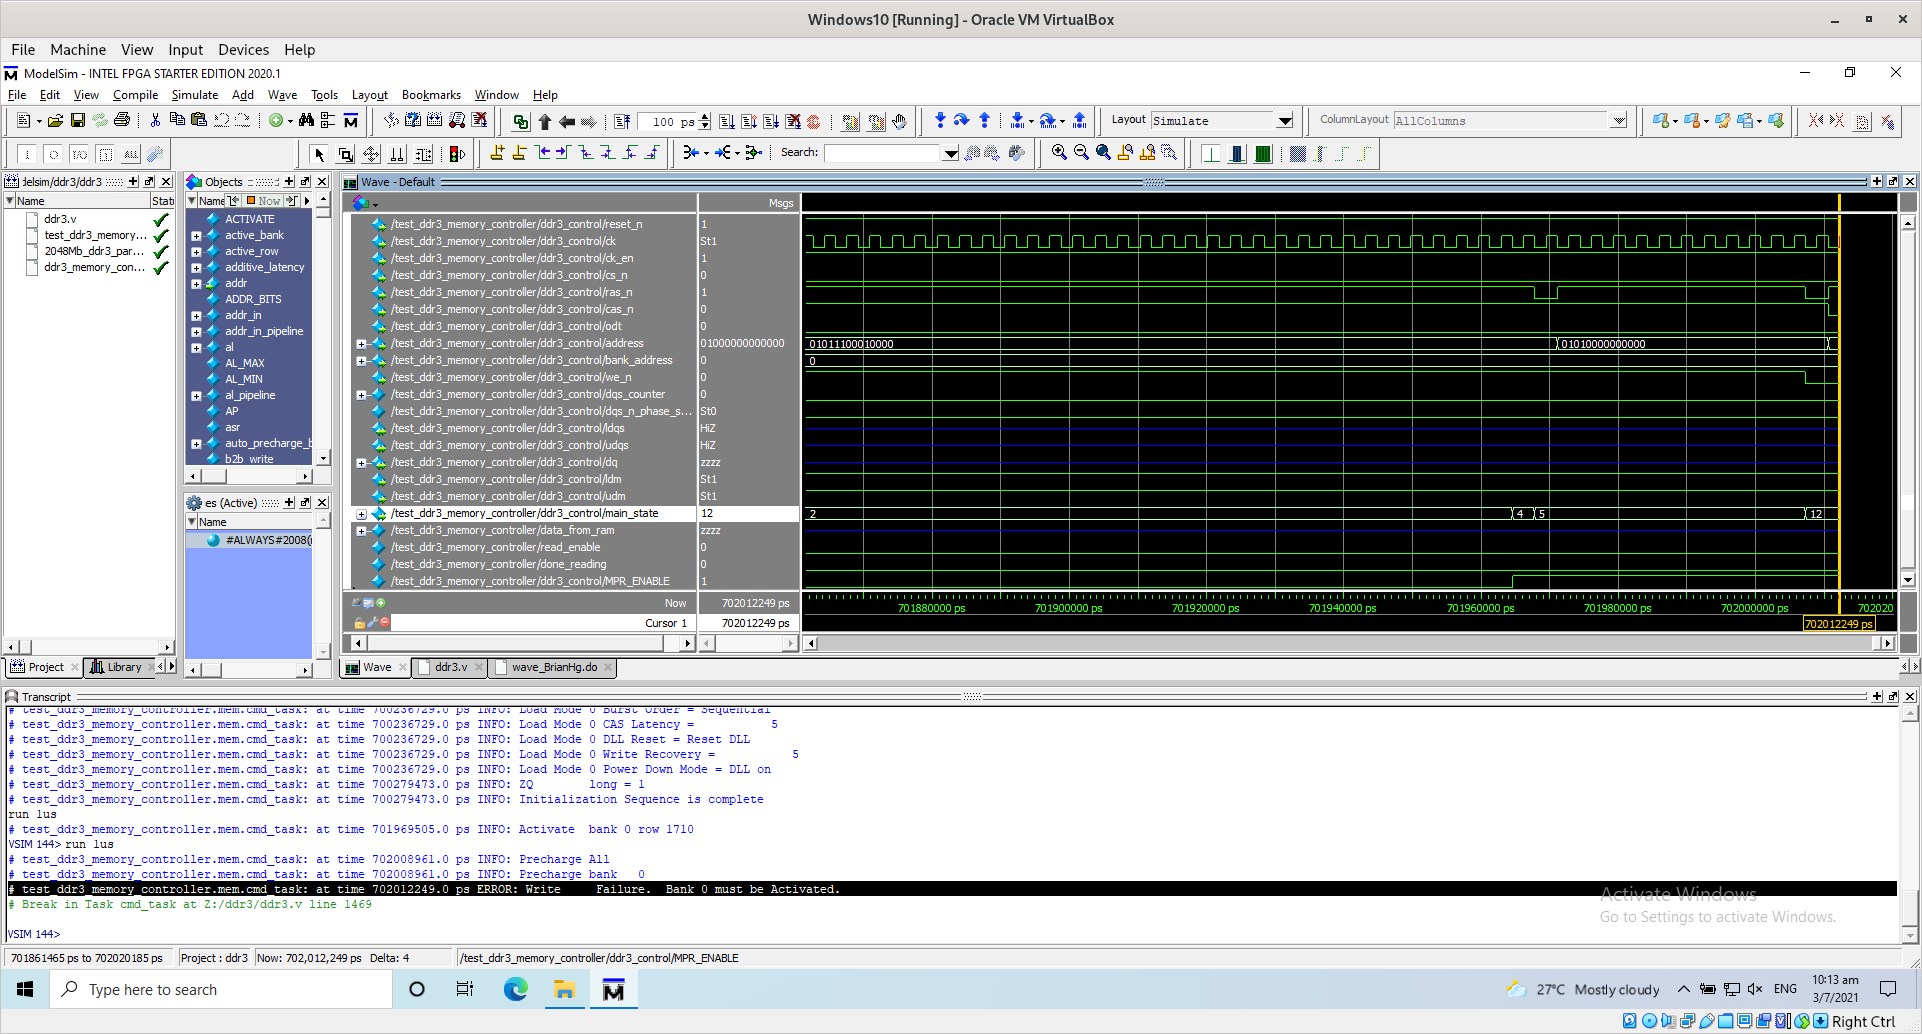Image resolution: width=1922 pixels, height=1034 pixels.
Task: Click the Open folder toolbar icon
Action: [55, 121]
